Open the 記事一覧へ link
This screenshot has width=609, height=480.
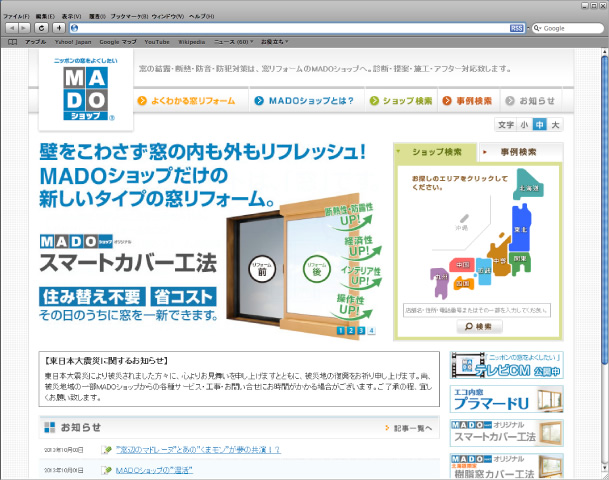pos(409,428)
